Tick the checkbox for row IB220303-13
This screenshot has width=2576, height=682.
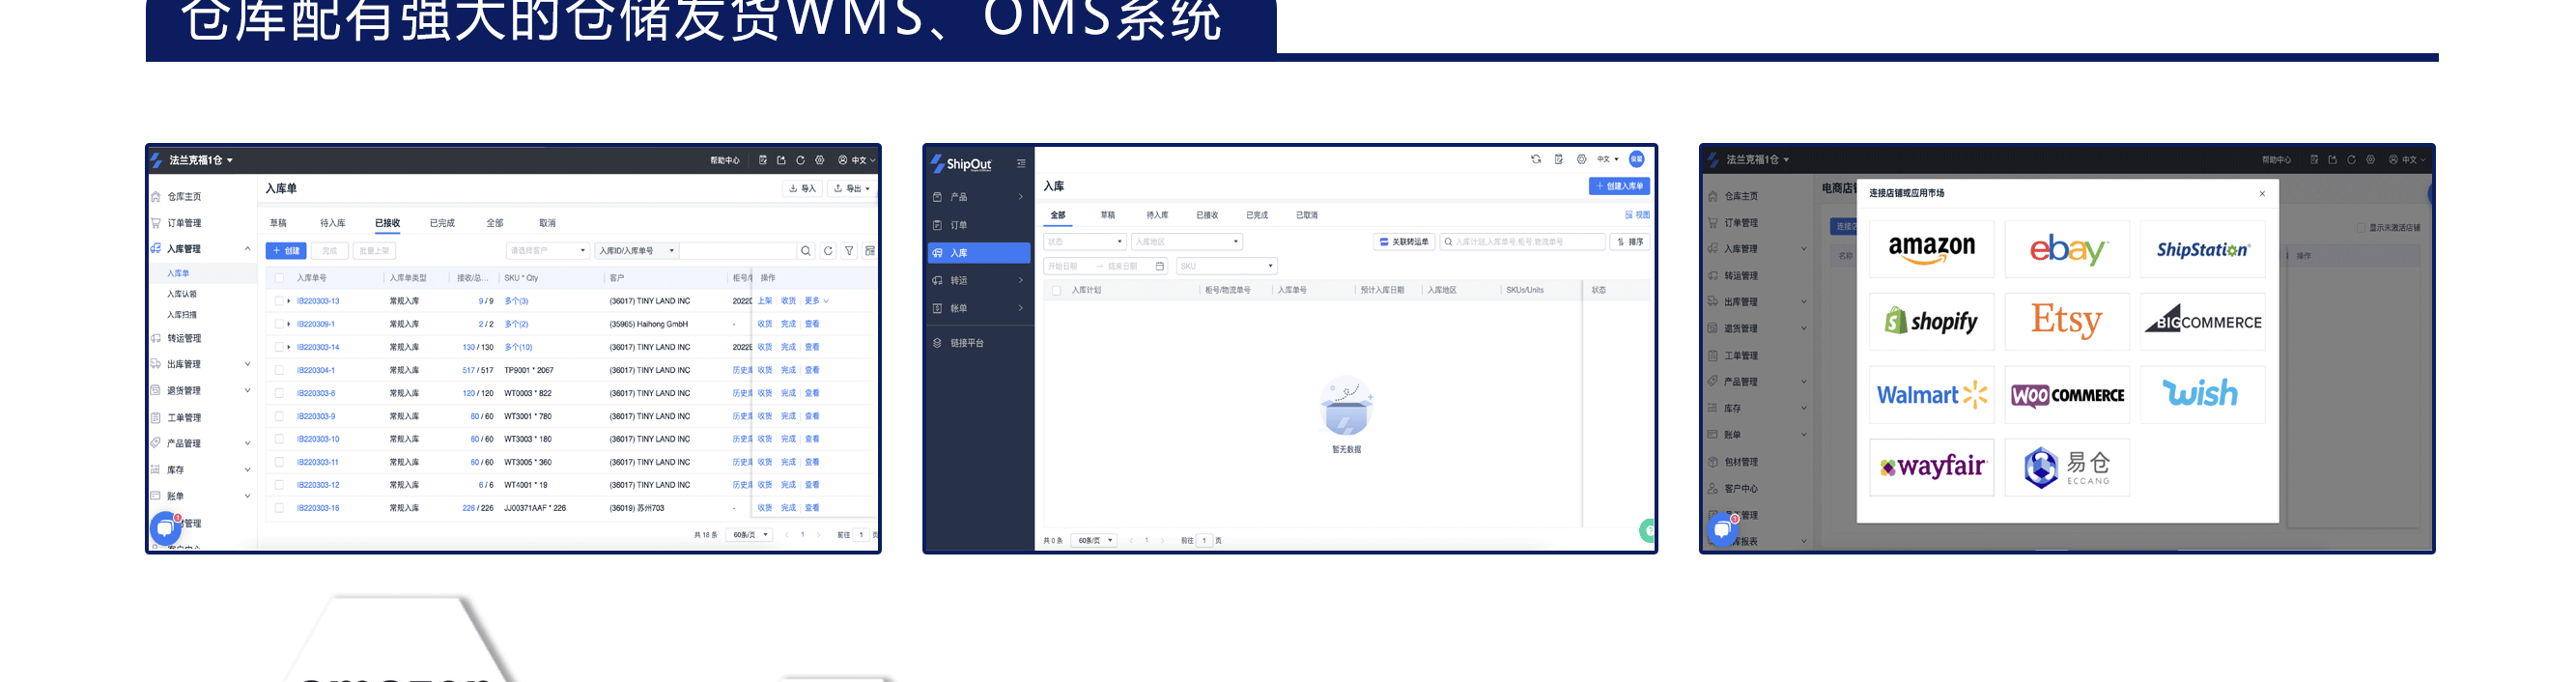click(x=279, y=301)
